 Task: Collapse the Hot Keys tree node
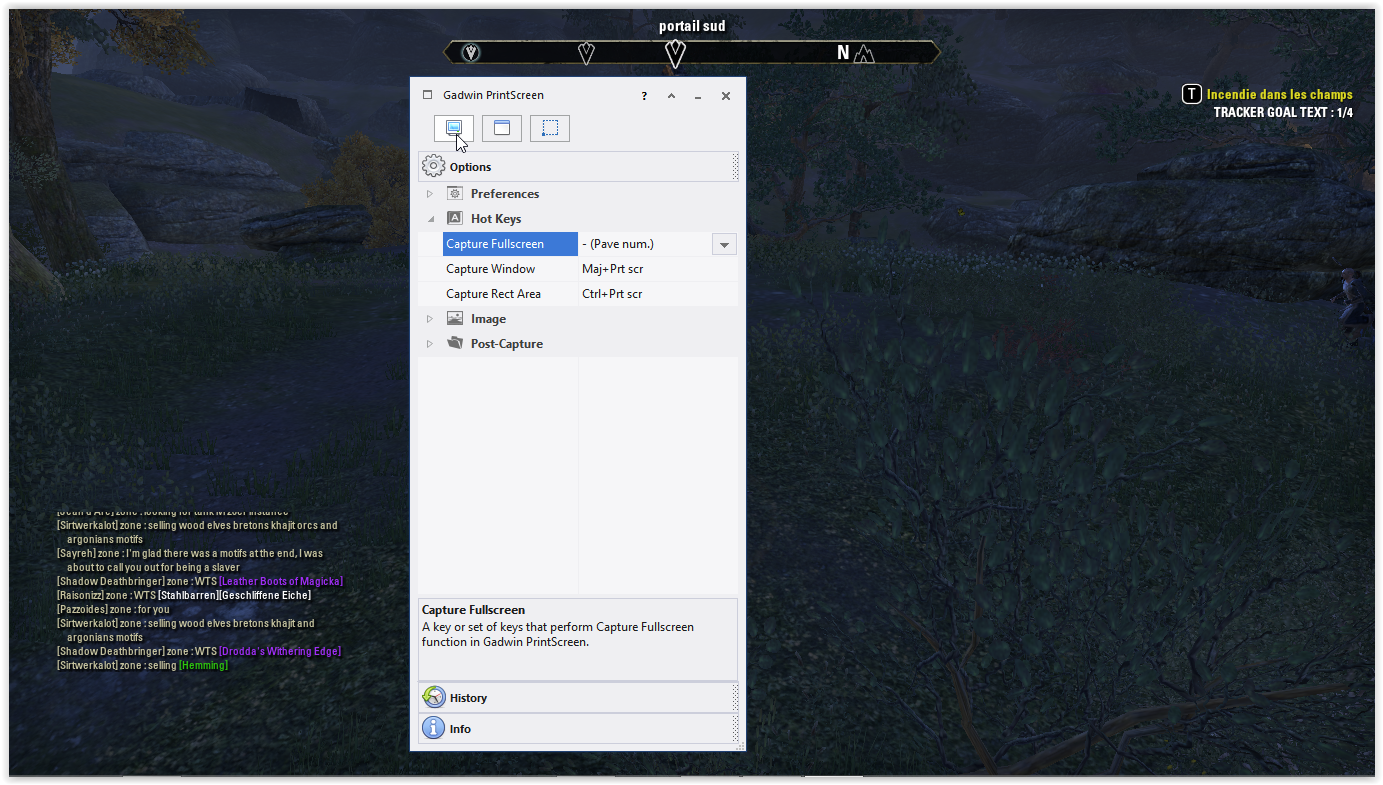pos(430,219)
